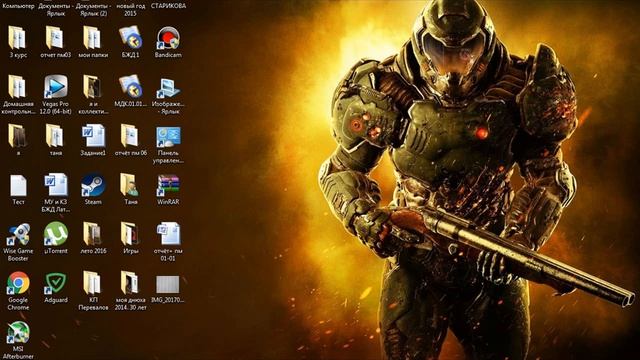640x360 pixels.
Task: Open the Изображе... - Ярлык shortcut
Action: coord(168,87)
